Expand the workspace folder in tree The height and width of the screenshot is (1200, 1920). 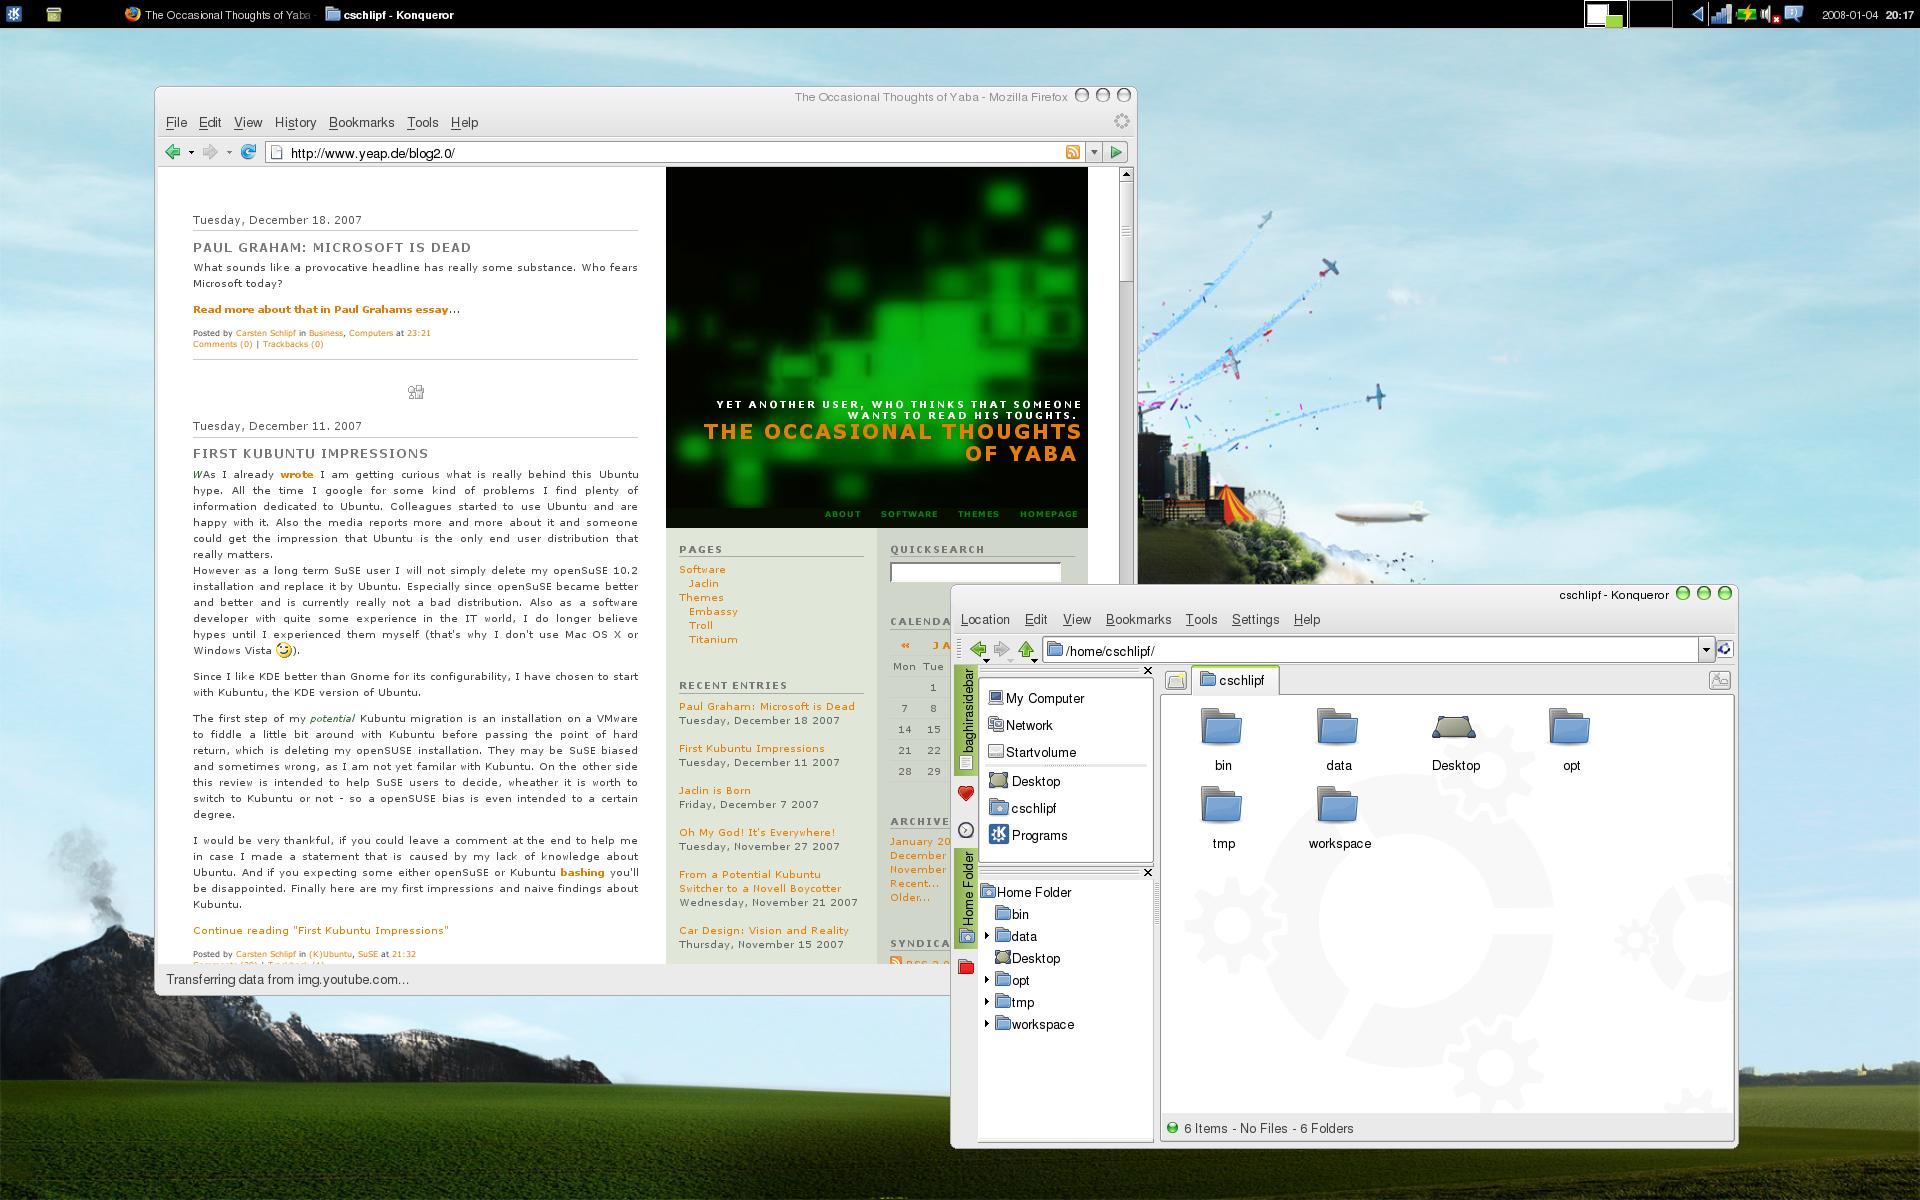click(987, 1024)
